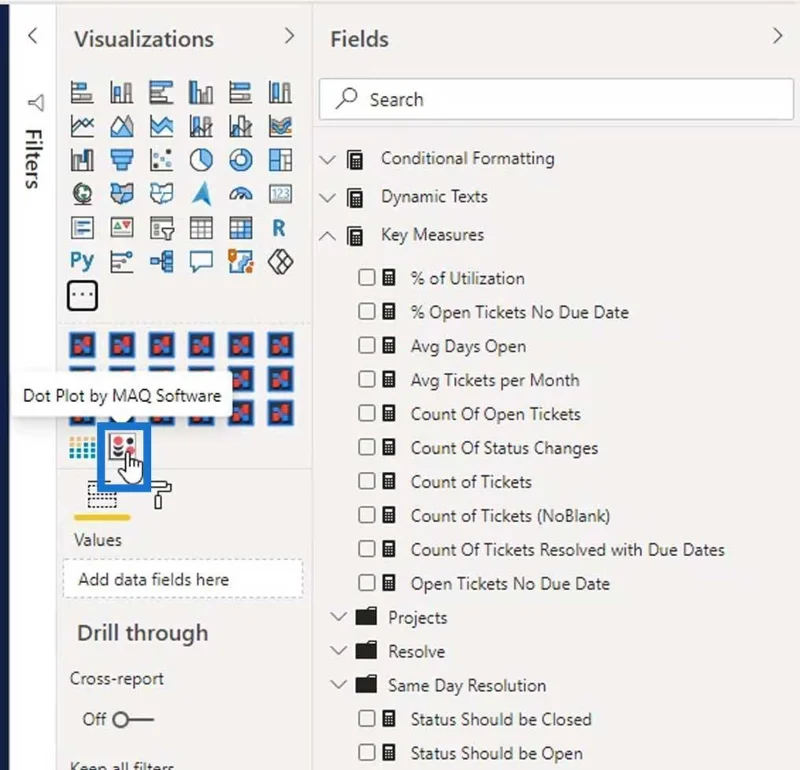Image resolution: width=800 pixels, height=770 pixels.
Task: Select the Stacked area chart visual
Action: click(161, 127)
